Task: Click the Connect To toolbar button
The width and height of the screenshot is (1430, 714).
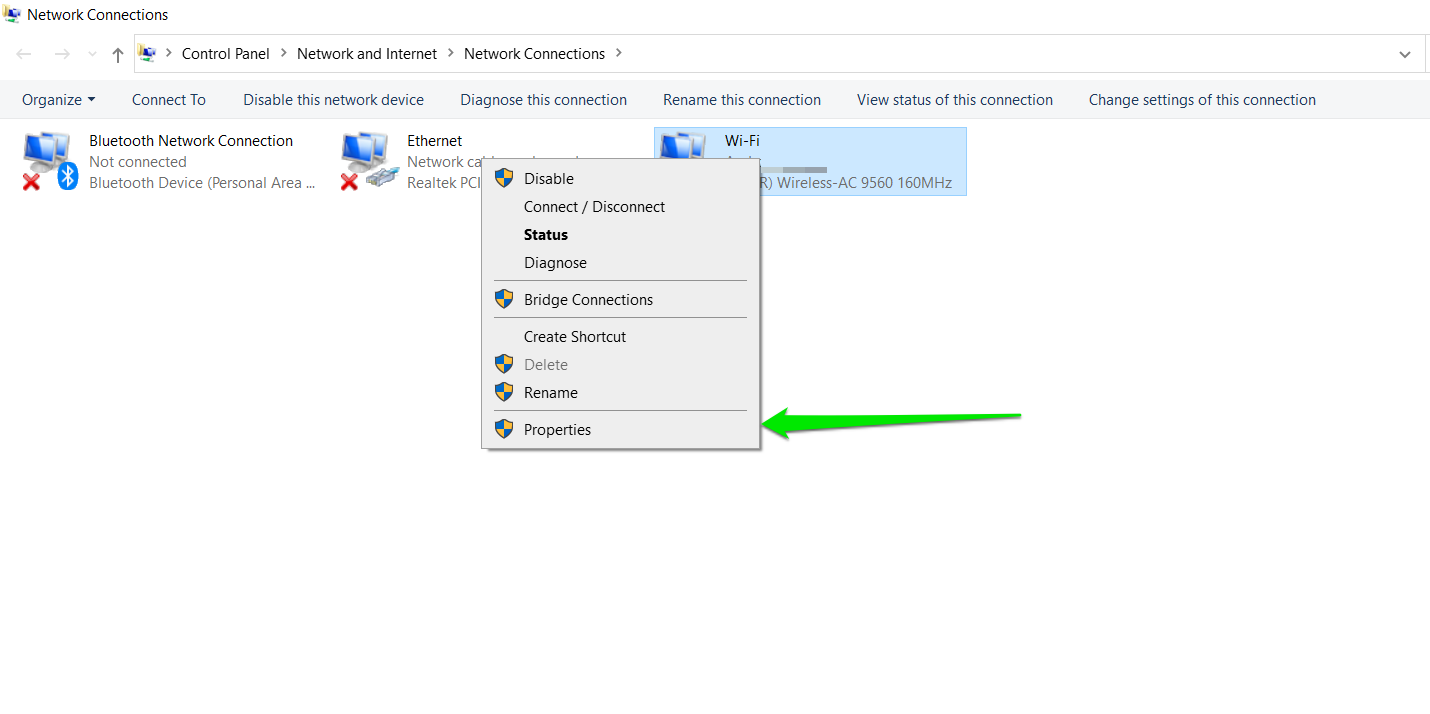Action: pos(169,100)
